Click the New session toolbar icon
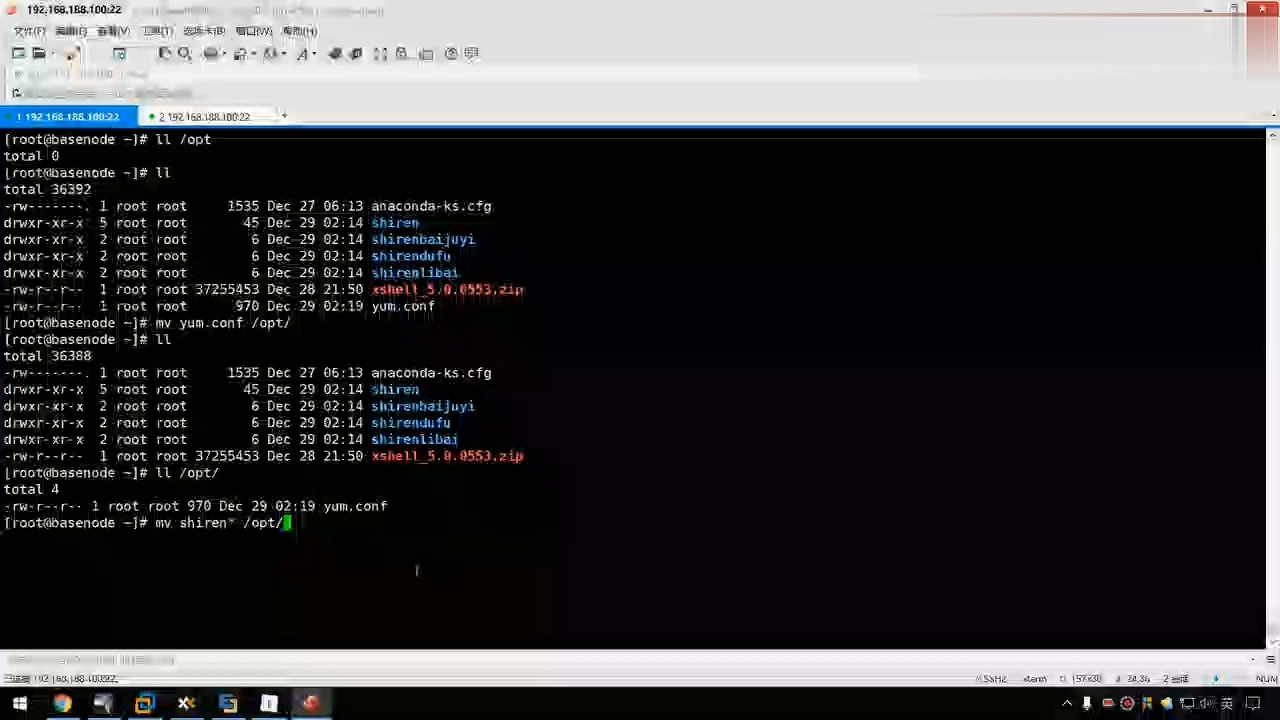 click(18, 54)
